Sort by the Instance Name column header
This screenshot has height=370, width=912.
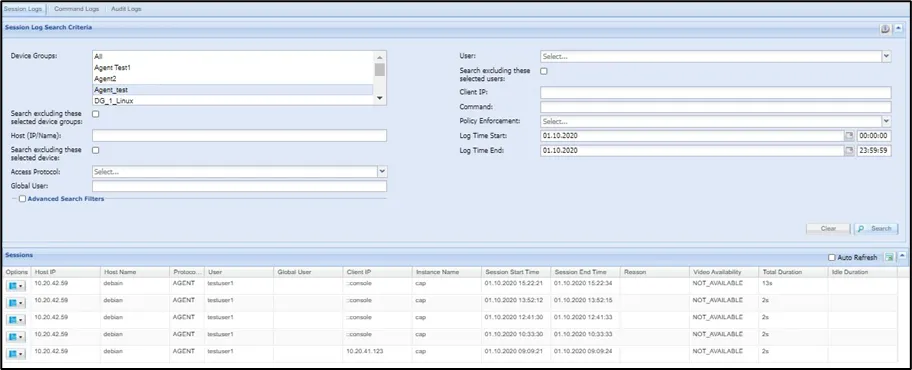pyautogui.click(x=447, y=272)
